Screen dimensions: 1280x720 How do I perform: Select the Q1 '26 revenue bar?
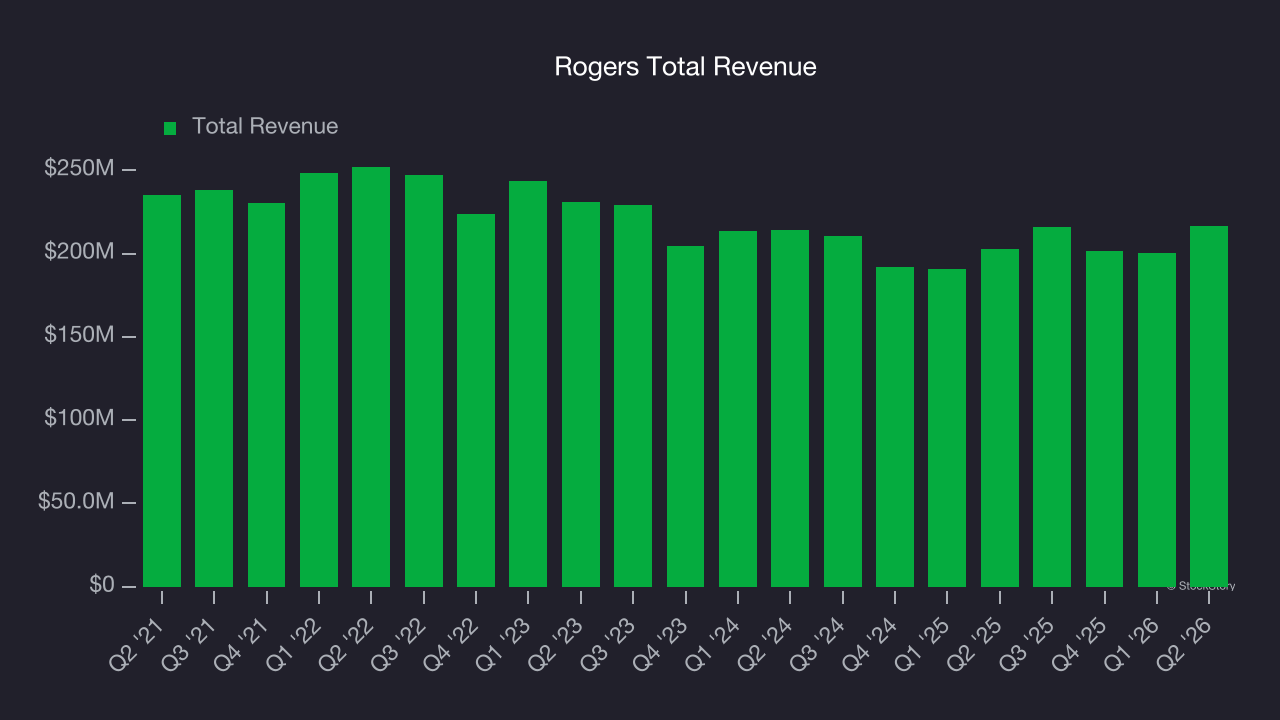(x=1157, y=420)
